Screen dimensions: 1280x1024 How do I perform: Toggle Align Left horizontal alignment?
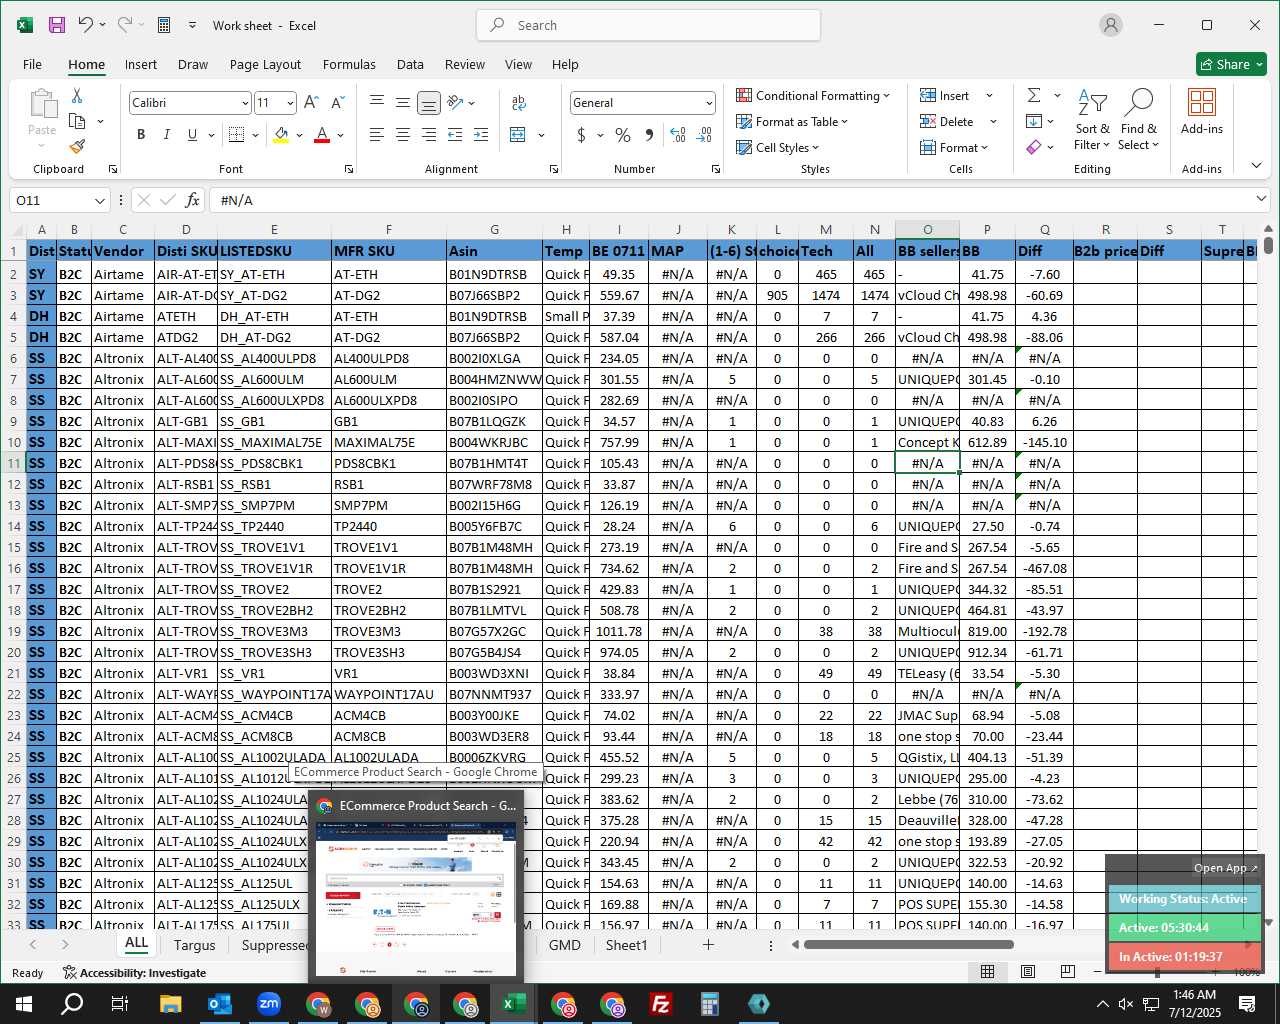pyautogui.click(x=376, y=134)
